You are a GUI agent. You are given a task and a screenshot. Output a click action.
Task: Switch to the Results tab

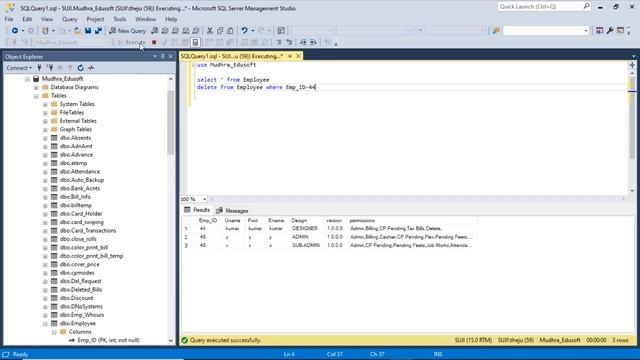click(197, 210)
